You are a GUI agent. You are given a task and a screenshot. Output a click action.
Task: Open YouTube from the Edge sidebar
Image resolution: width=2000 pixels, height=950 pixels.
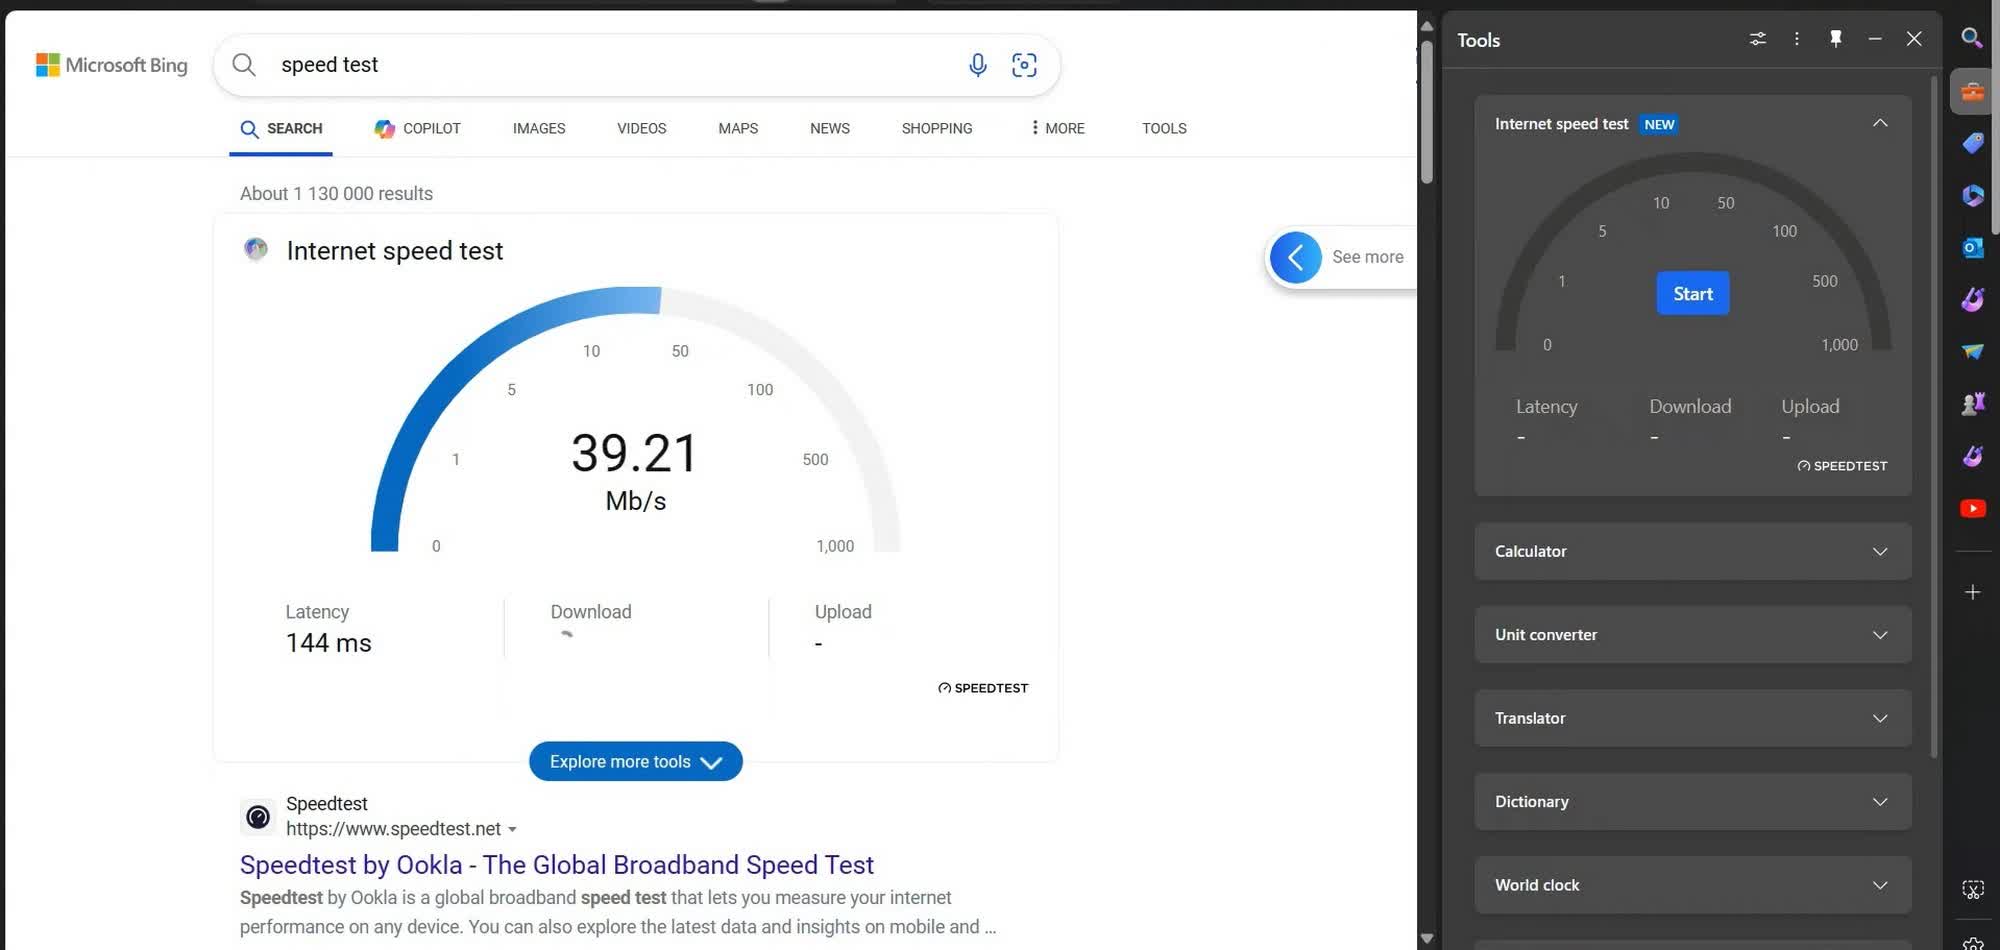point(1972,508)
